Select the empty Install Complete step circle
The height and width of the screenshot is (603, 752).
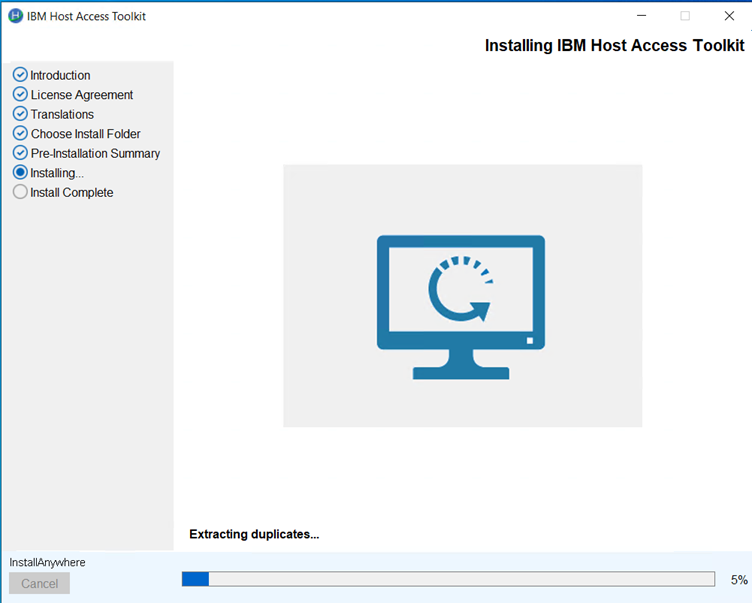20,192
